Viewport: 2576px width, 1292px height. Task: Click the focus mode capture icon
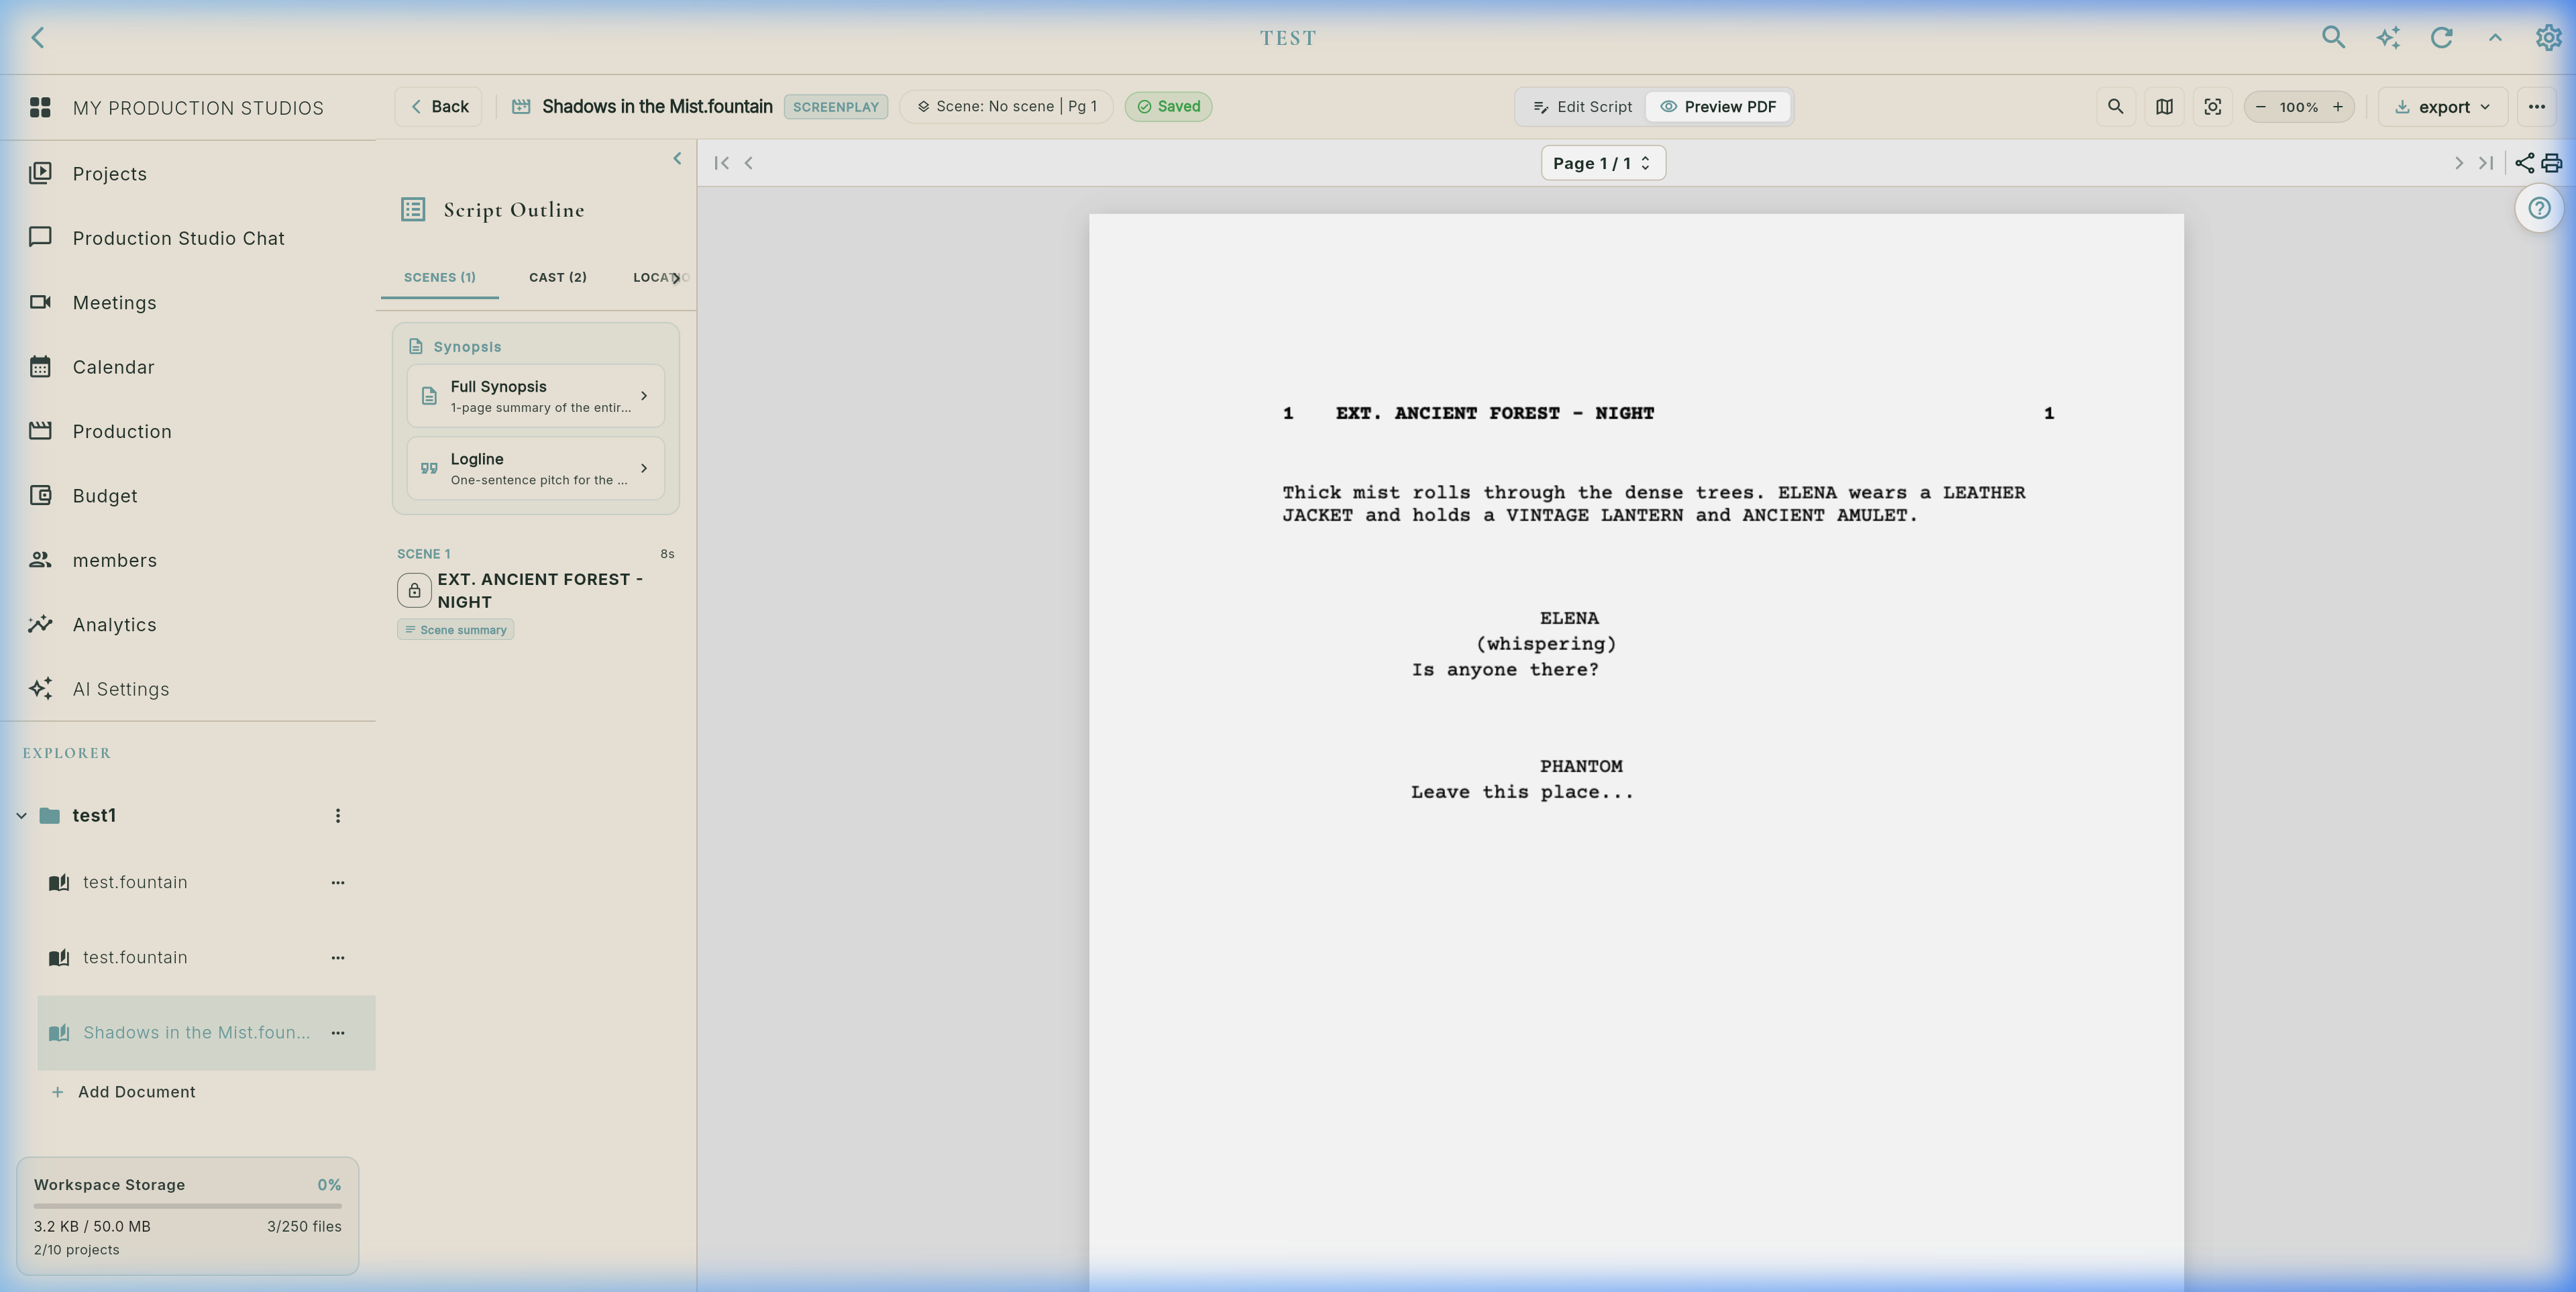click(2213, 107)
